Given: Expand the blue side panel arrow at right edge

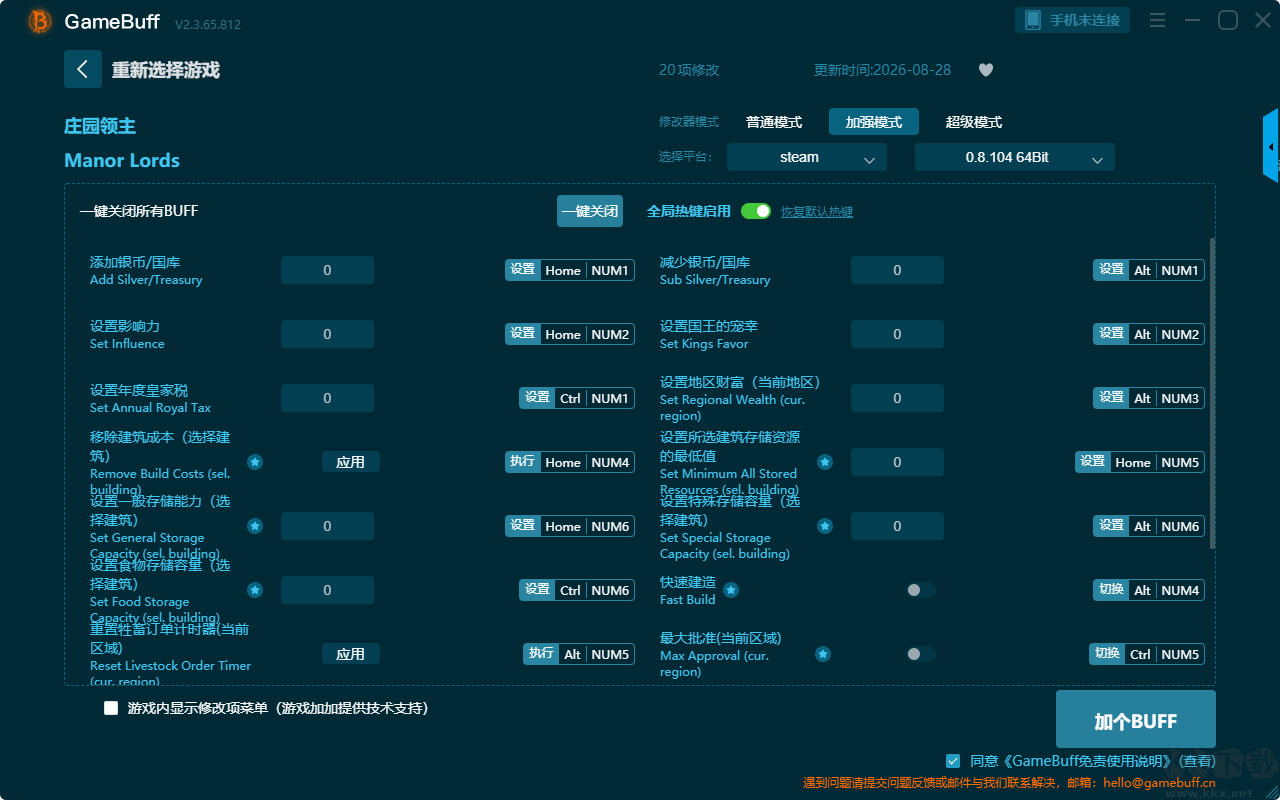Looking at the screenshot, I should (x=1271, y=146).
